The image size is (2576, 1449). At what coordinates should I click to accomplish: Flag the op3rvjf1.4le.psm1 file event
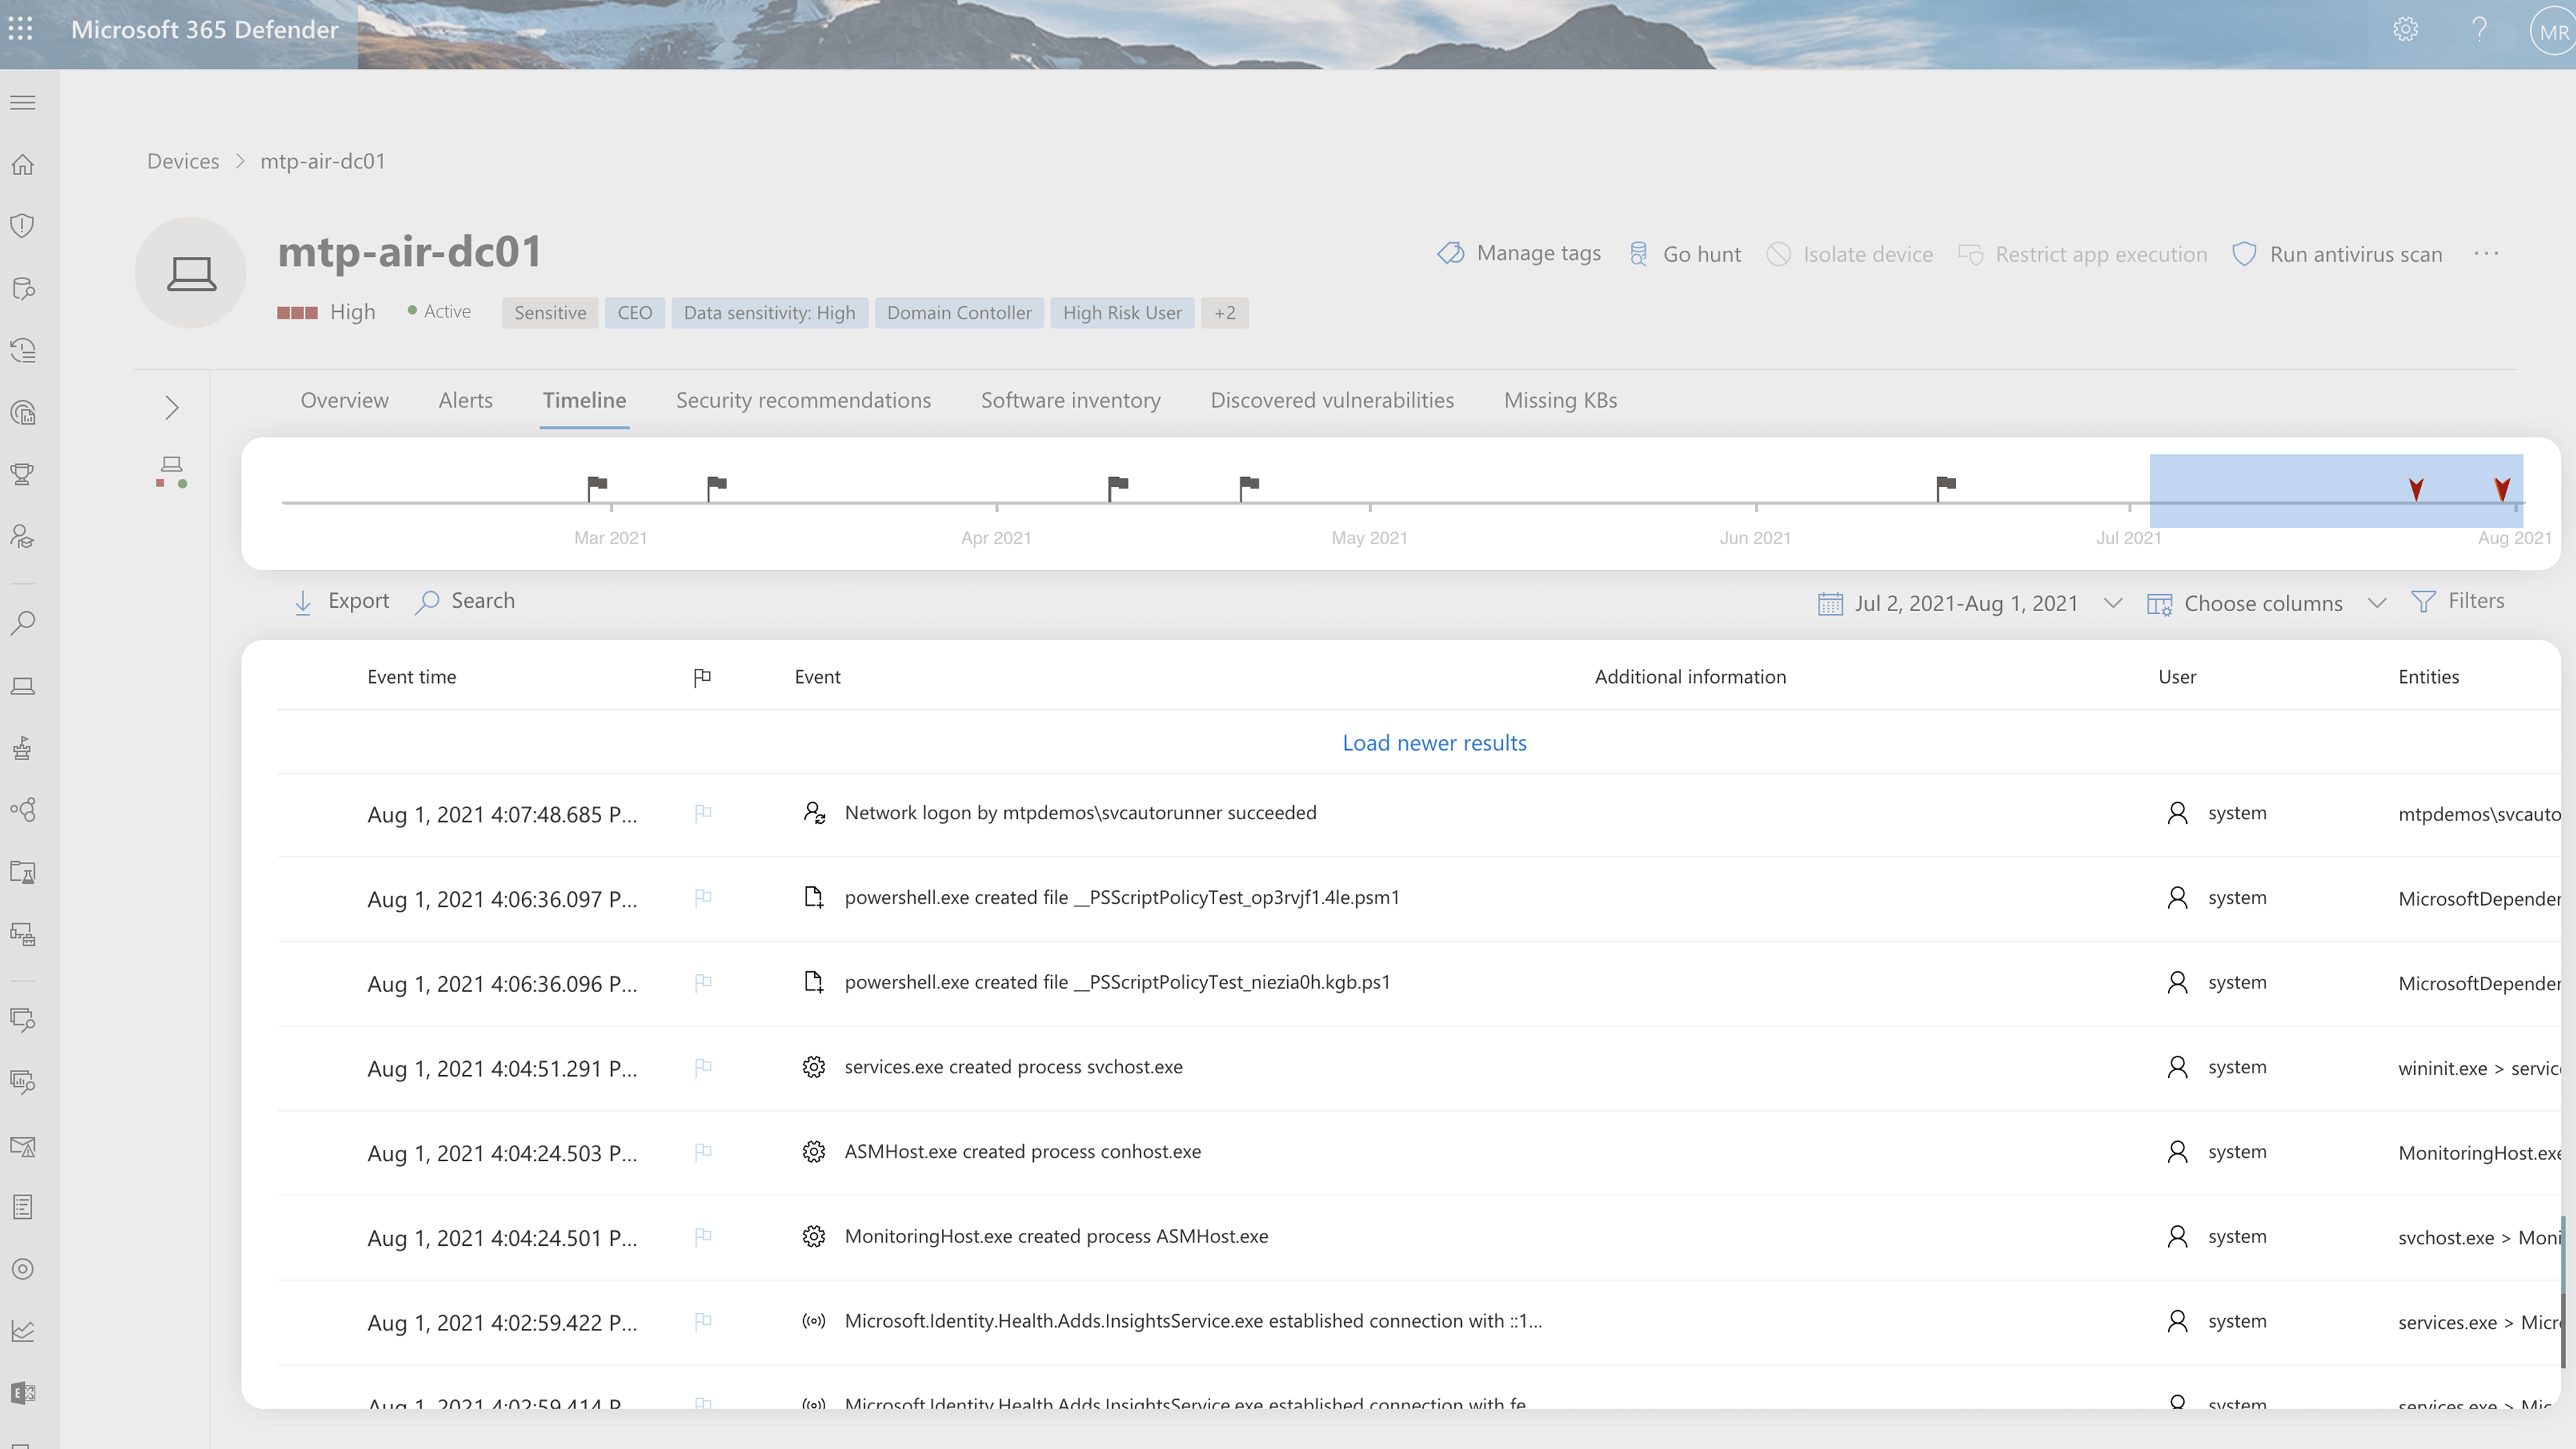(703, 898)
